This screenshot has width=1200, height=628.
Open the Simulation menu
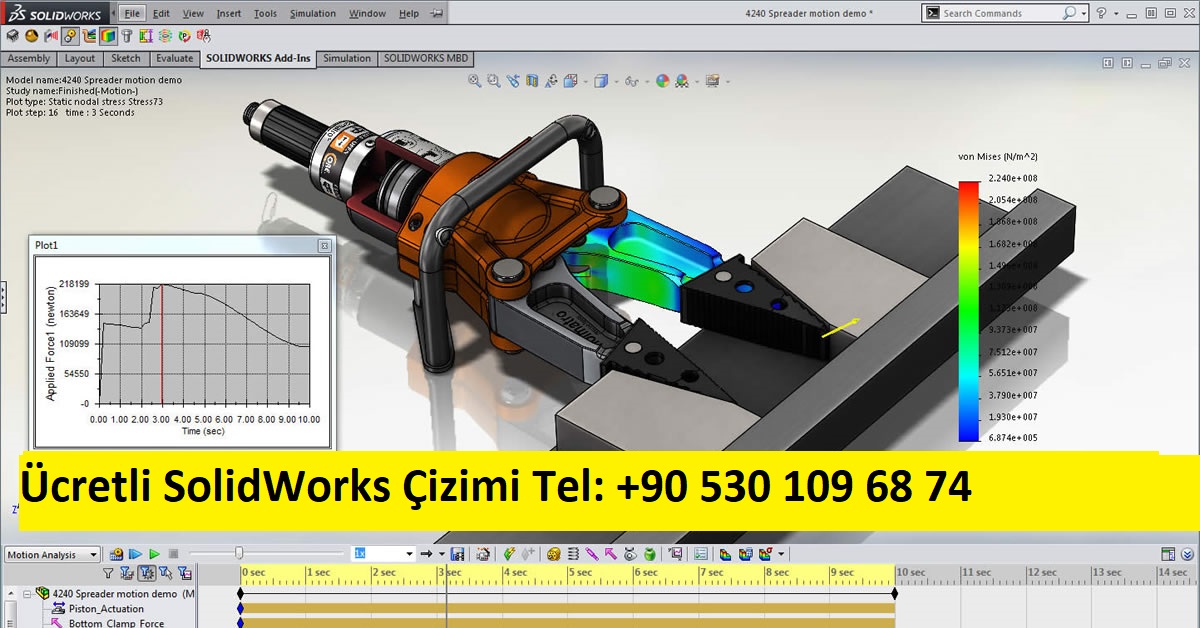tap(312, 13)
